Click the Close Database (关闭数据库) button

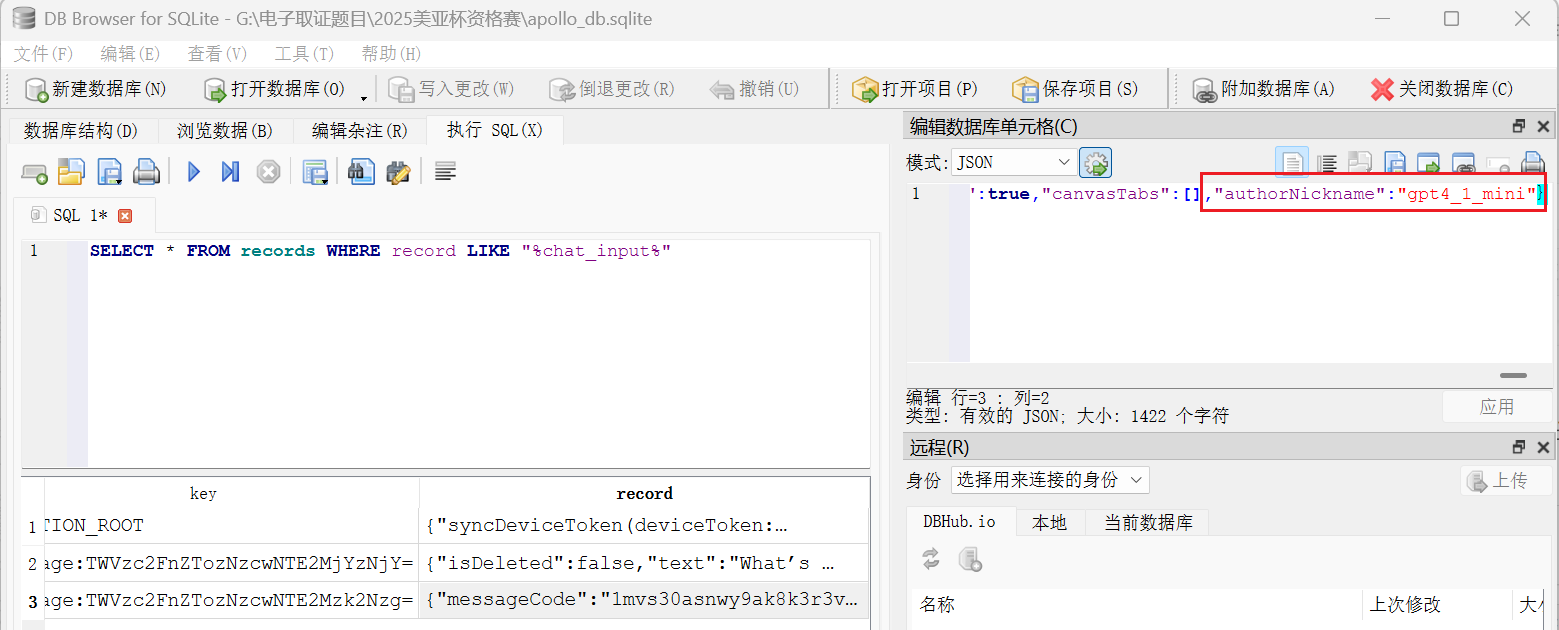click(x=1441, y=89)
